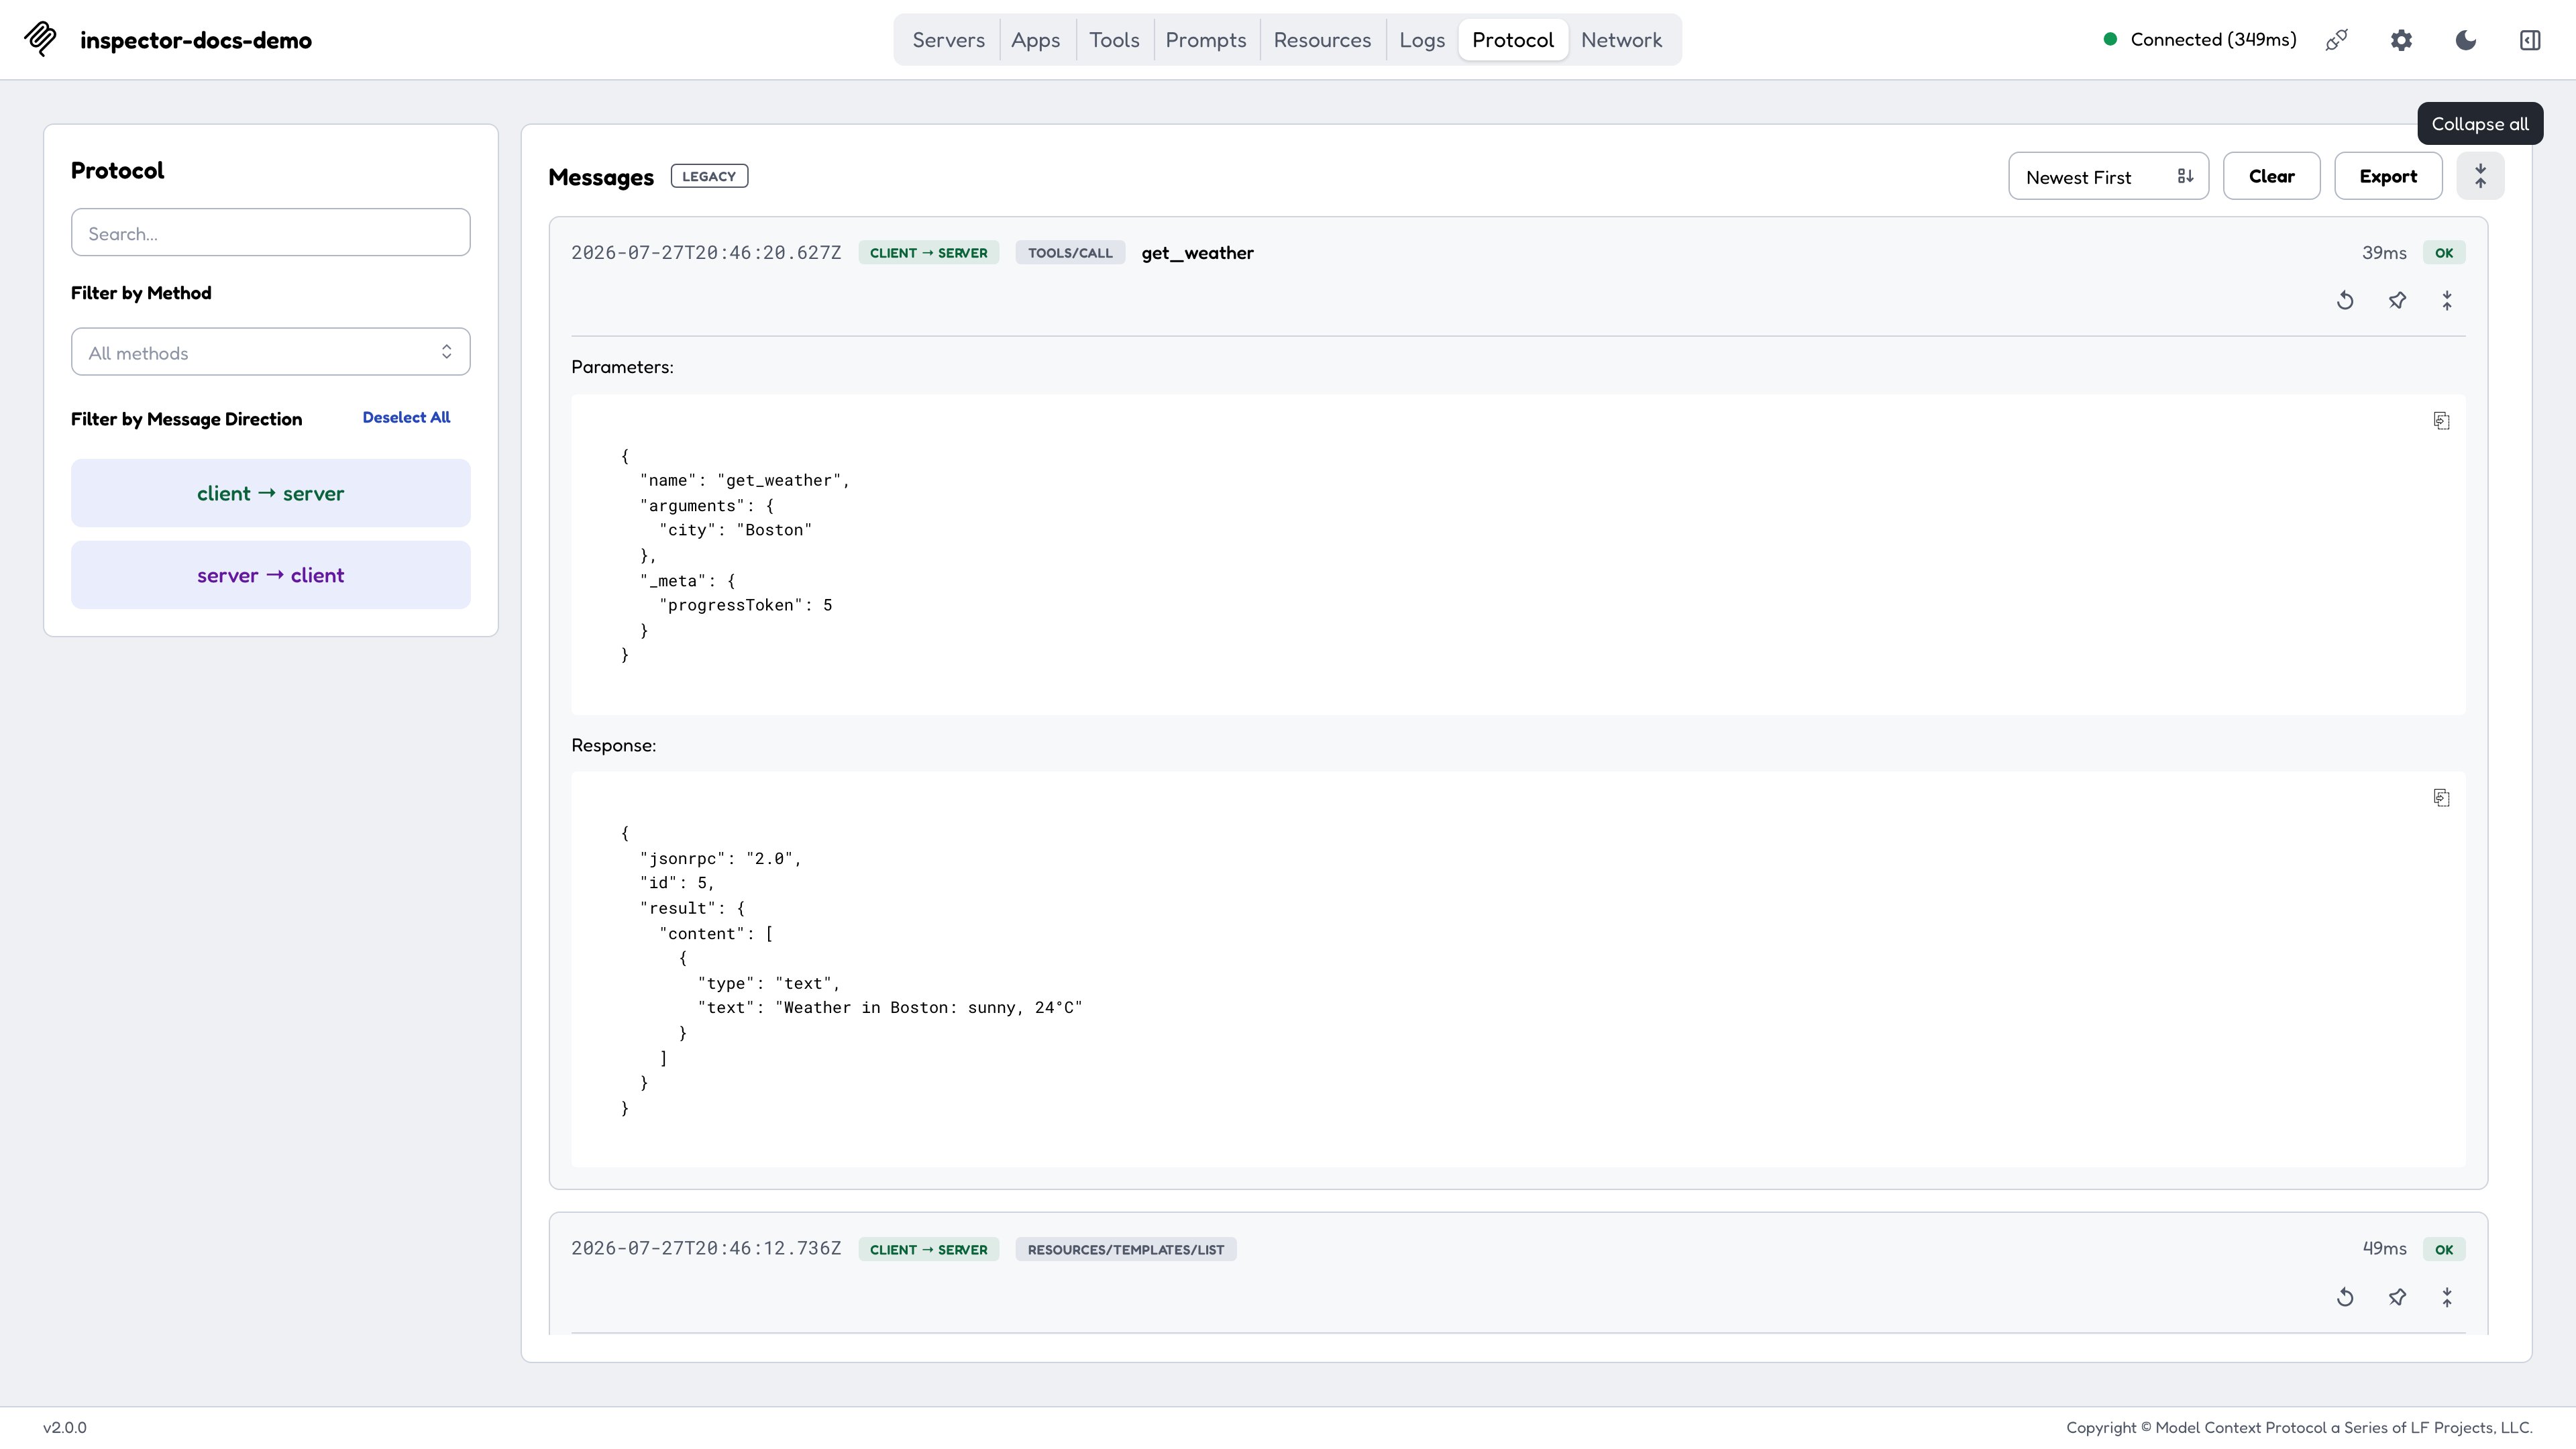This screenshot has width=2576, height=1449.
Task: Open the All methods dropdown
Action: pyautogui.click(x=271, y=352)
